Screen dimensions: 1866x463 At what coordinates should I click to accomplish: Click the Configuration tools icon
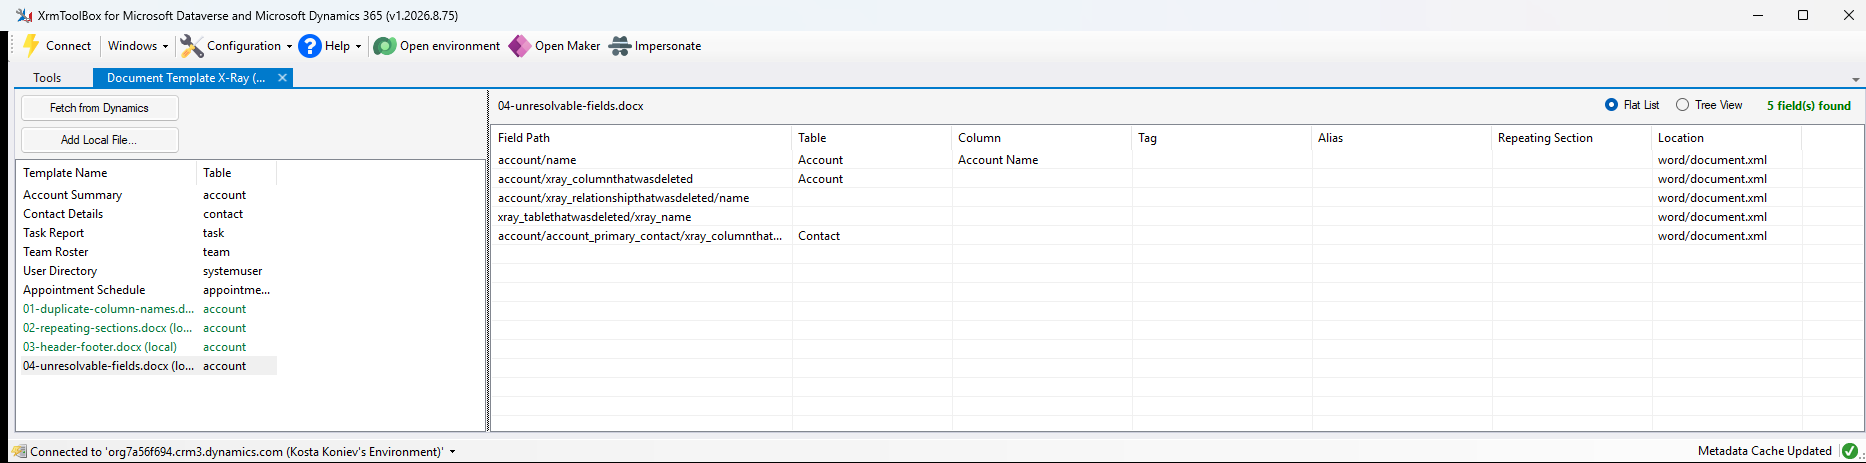[191, 46]
